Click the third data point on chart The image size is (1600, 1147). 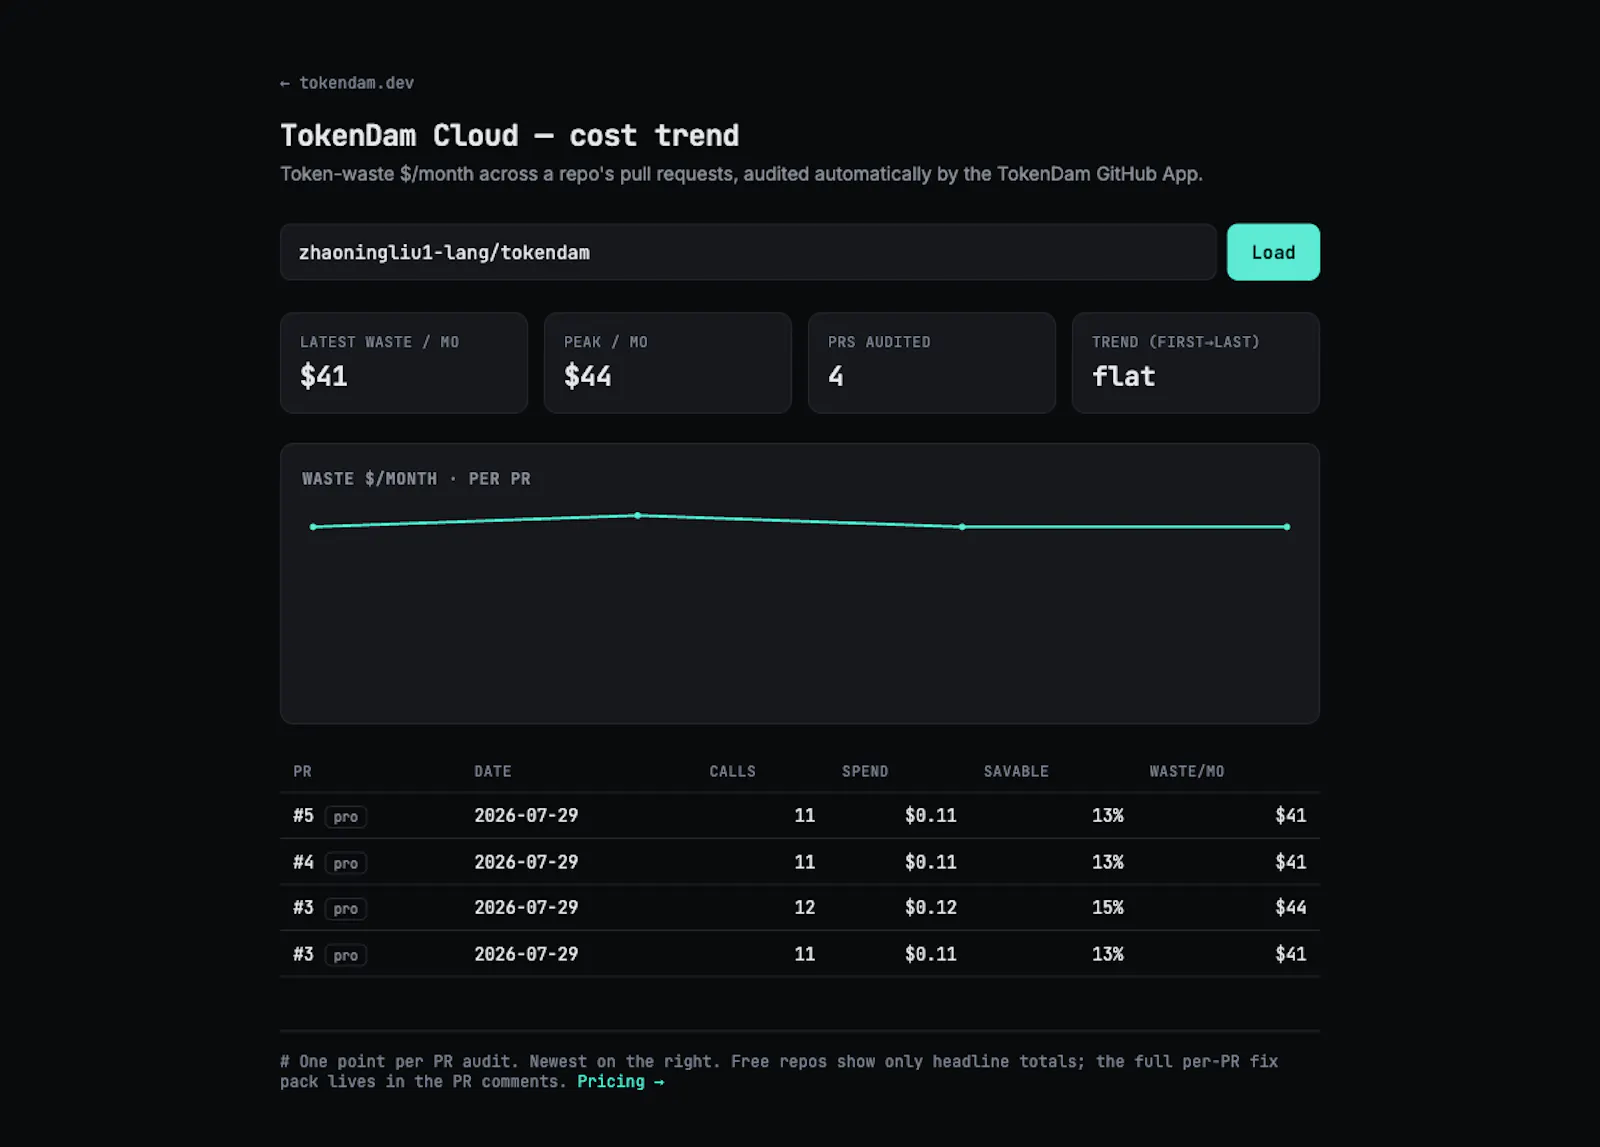[x=962, y=527]
